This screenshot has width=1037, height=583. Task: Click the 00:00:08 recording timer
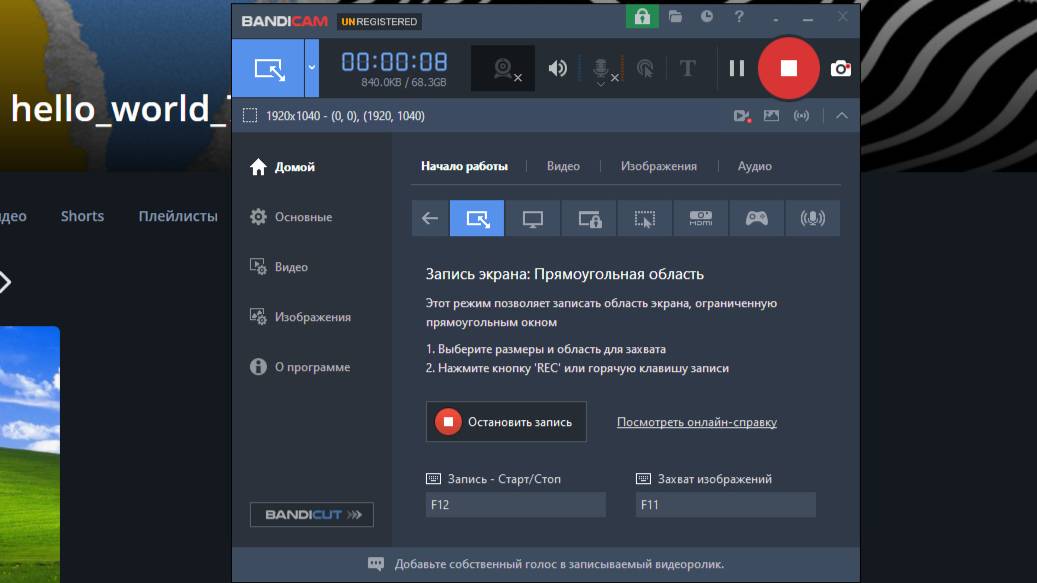coord(394,62)
